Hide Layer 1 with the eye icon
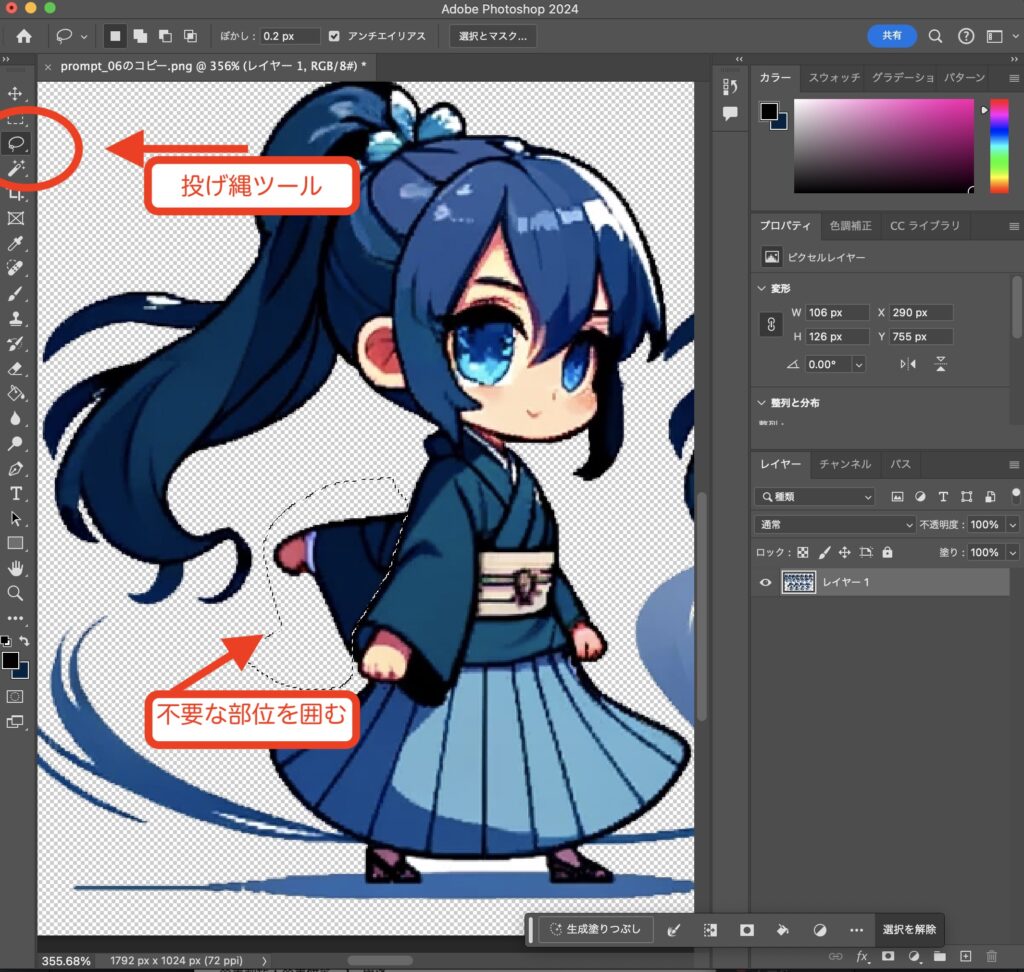The height and width of the screenshot is (972, 1024). pos(765,582)
